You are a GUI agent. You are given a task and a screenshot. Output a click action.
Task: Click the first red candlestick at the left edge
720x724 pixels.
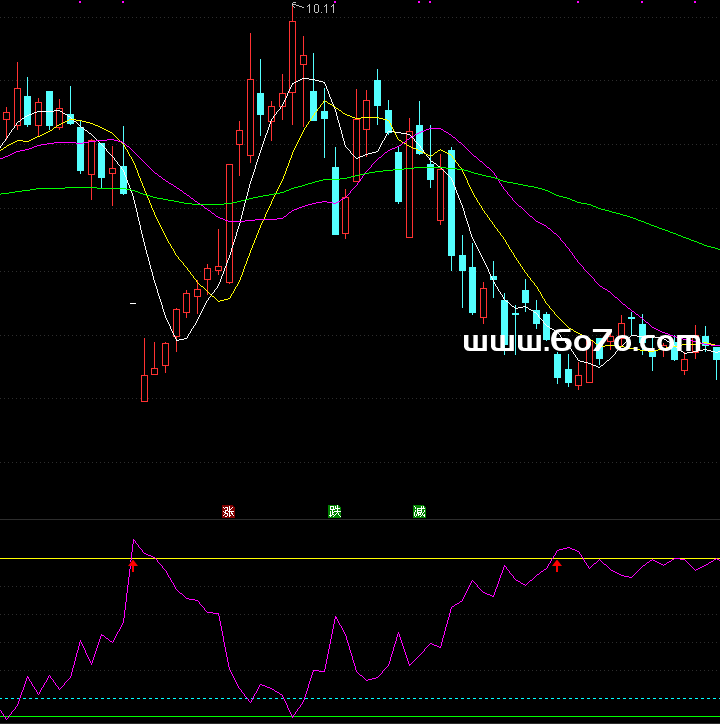tap(6, 116)
